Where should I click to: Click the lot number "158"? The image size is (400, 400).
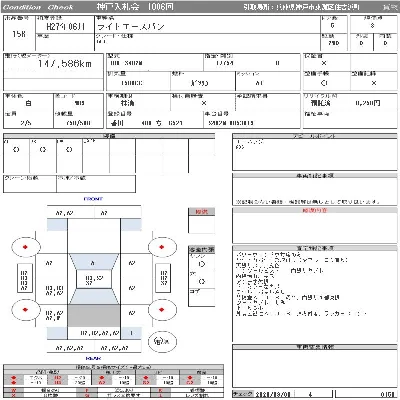[19, 34]
